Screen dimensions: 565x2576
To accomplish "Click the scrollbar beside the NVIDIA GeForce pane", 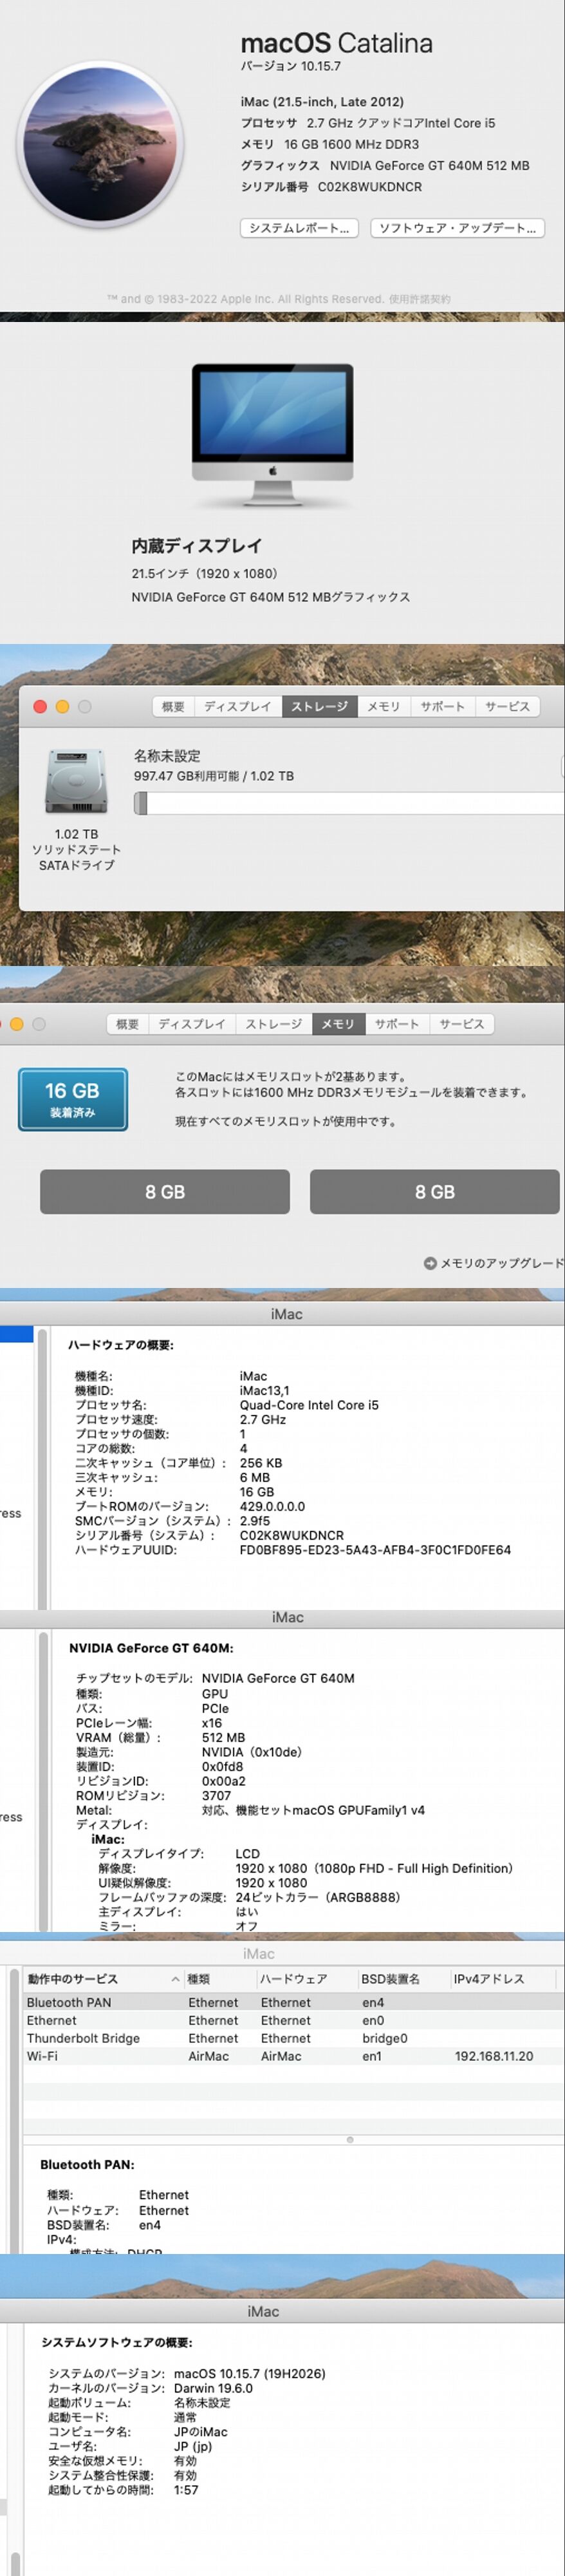I will point(42,1782).
